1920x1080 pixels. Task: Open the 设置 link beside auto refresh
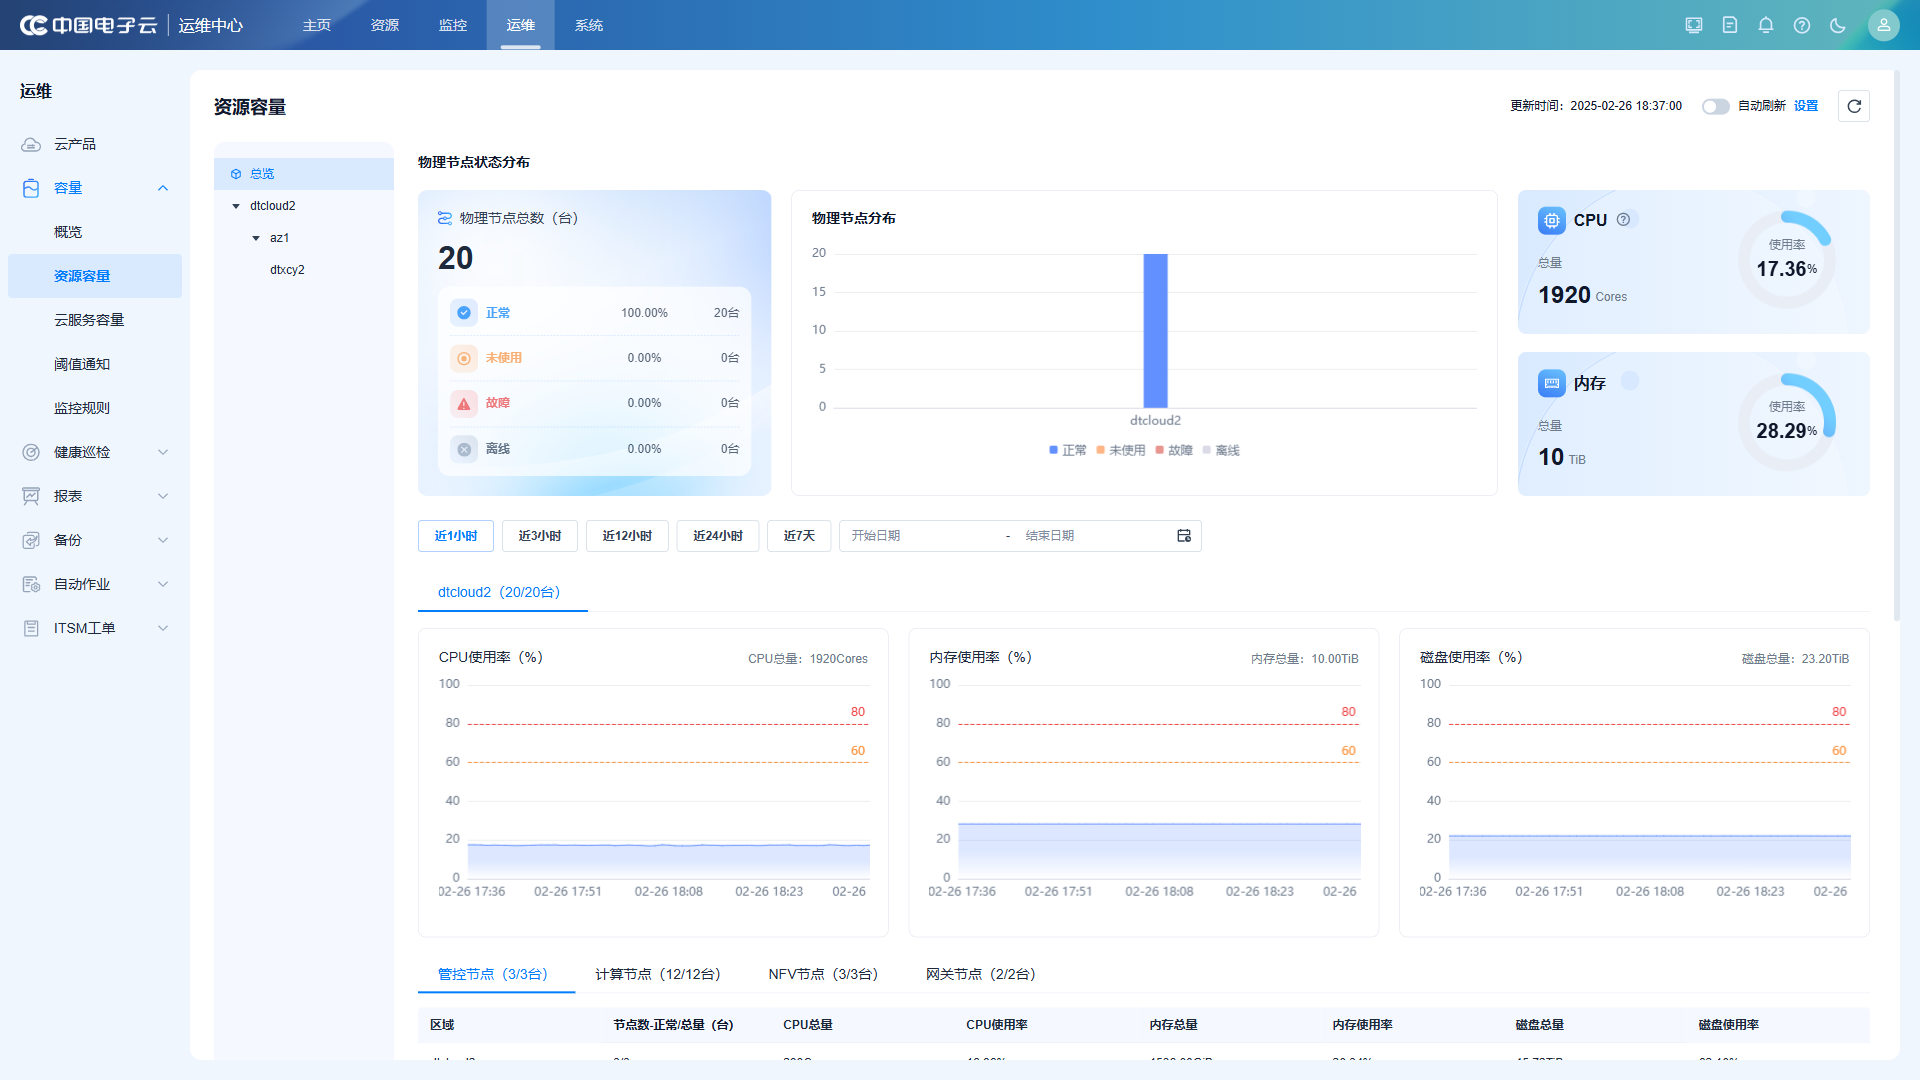point(1806,106)
